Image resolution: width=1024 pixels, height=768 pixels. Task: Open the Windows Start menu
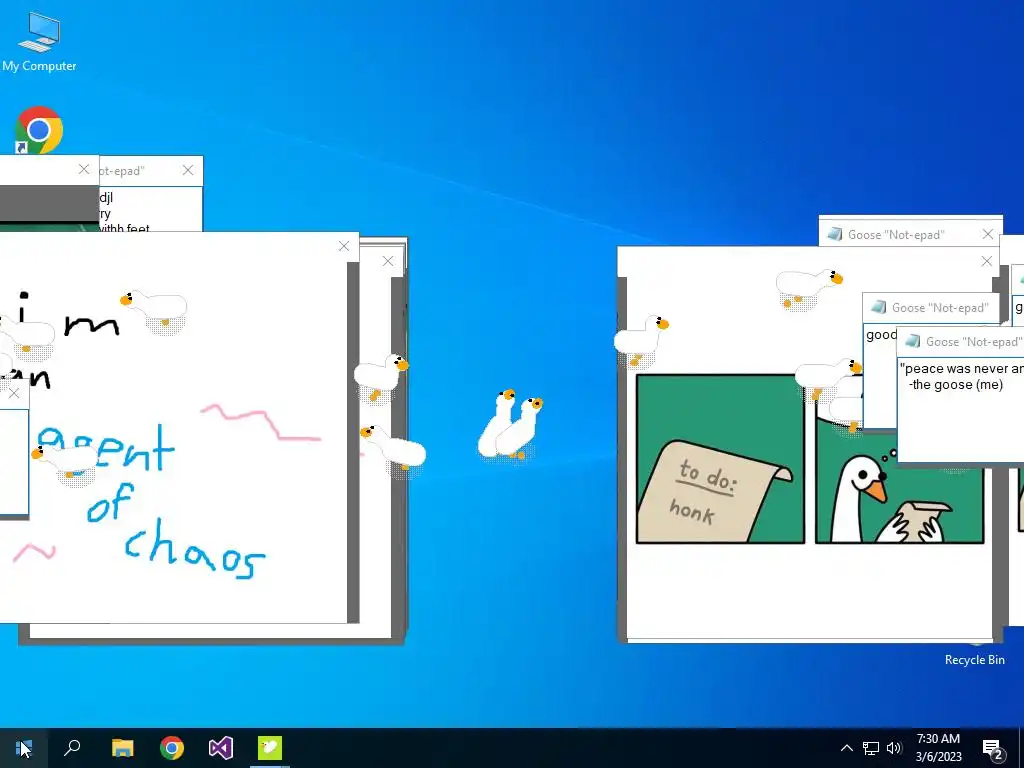(24, 748)
